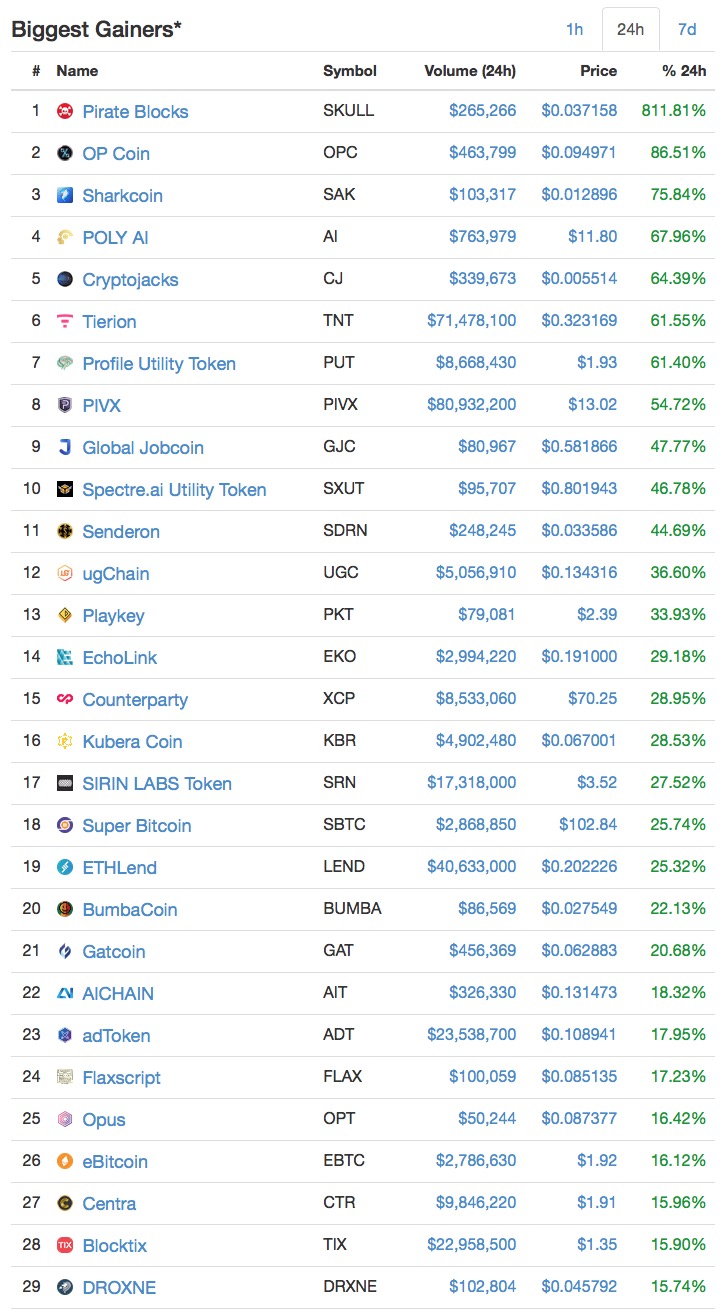
Task: Select the 24h tab
Action: (630, 29)
